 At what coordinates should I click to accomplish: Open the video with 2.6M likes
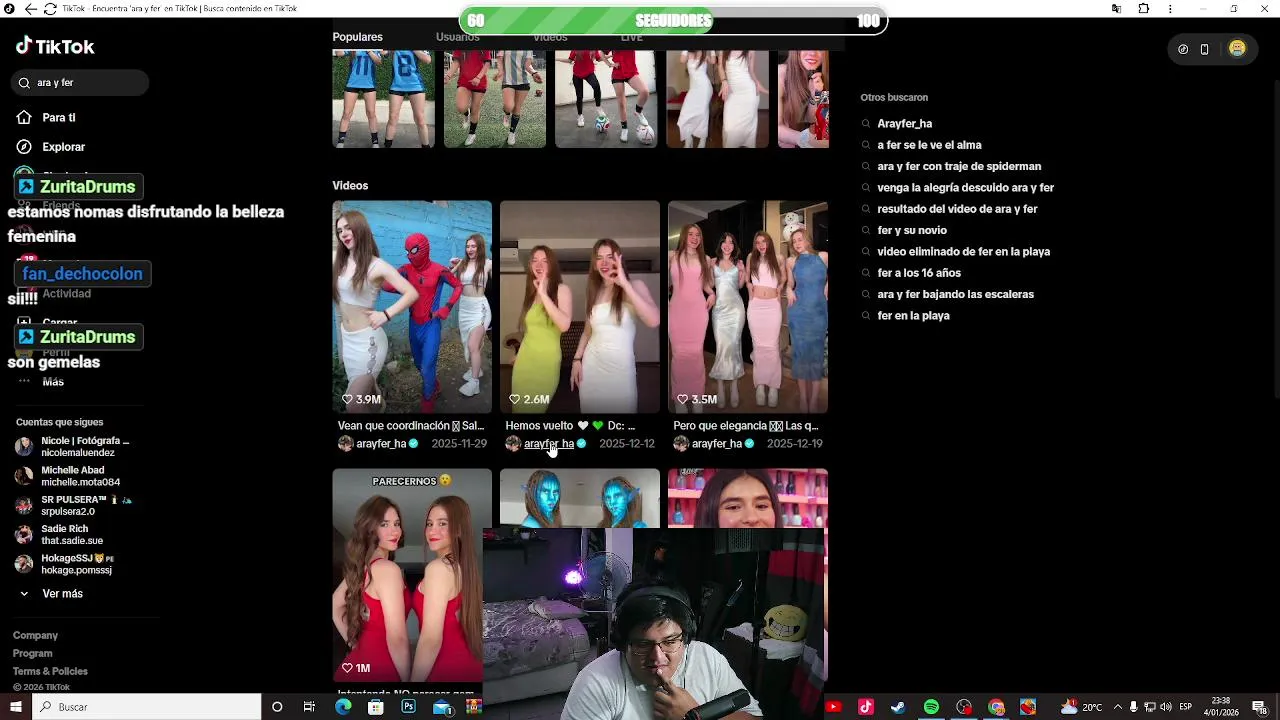pyautogui.click(x=580, y=307)
